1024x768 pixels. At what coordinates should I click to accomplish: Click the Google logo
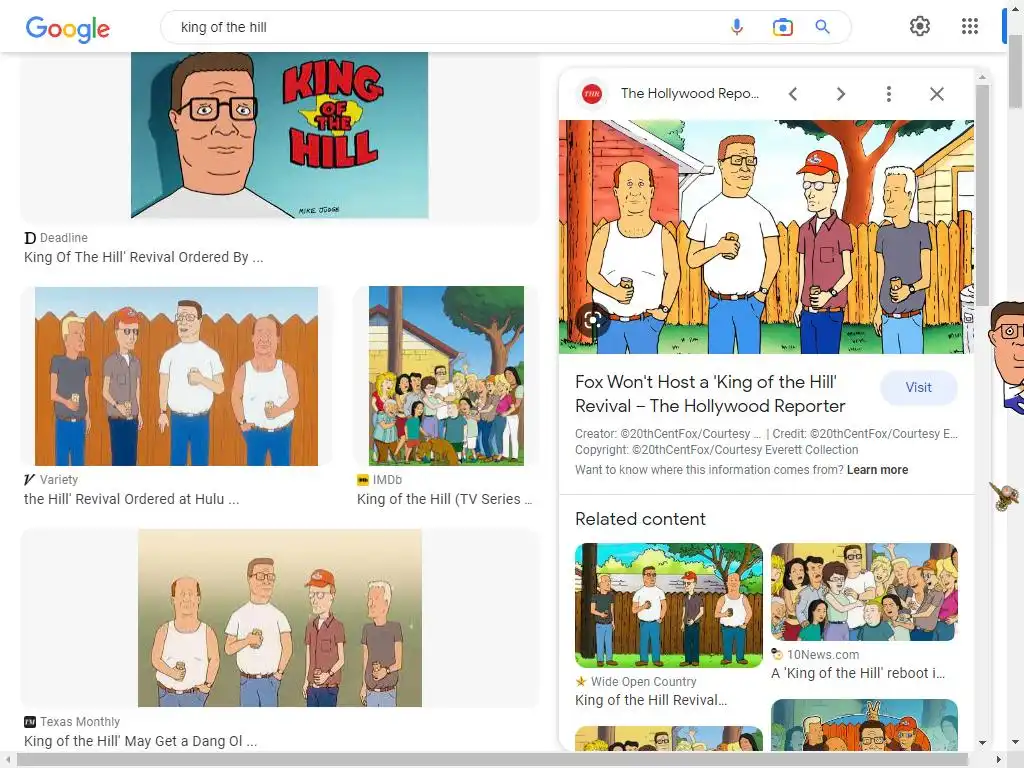point(68,28)
